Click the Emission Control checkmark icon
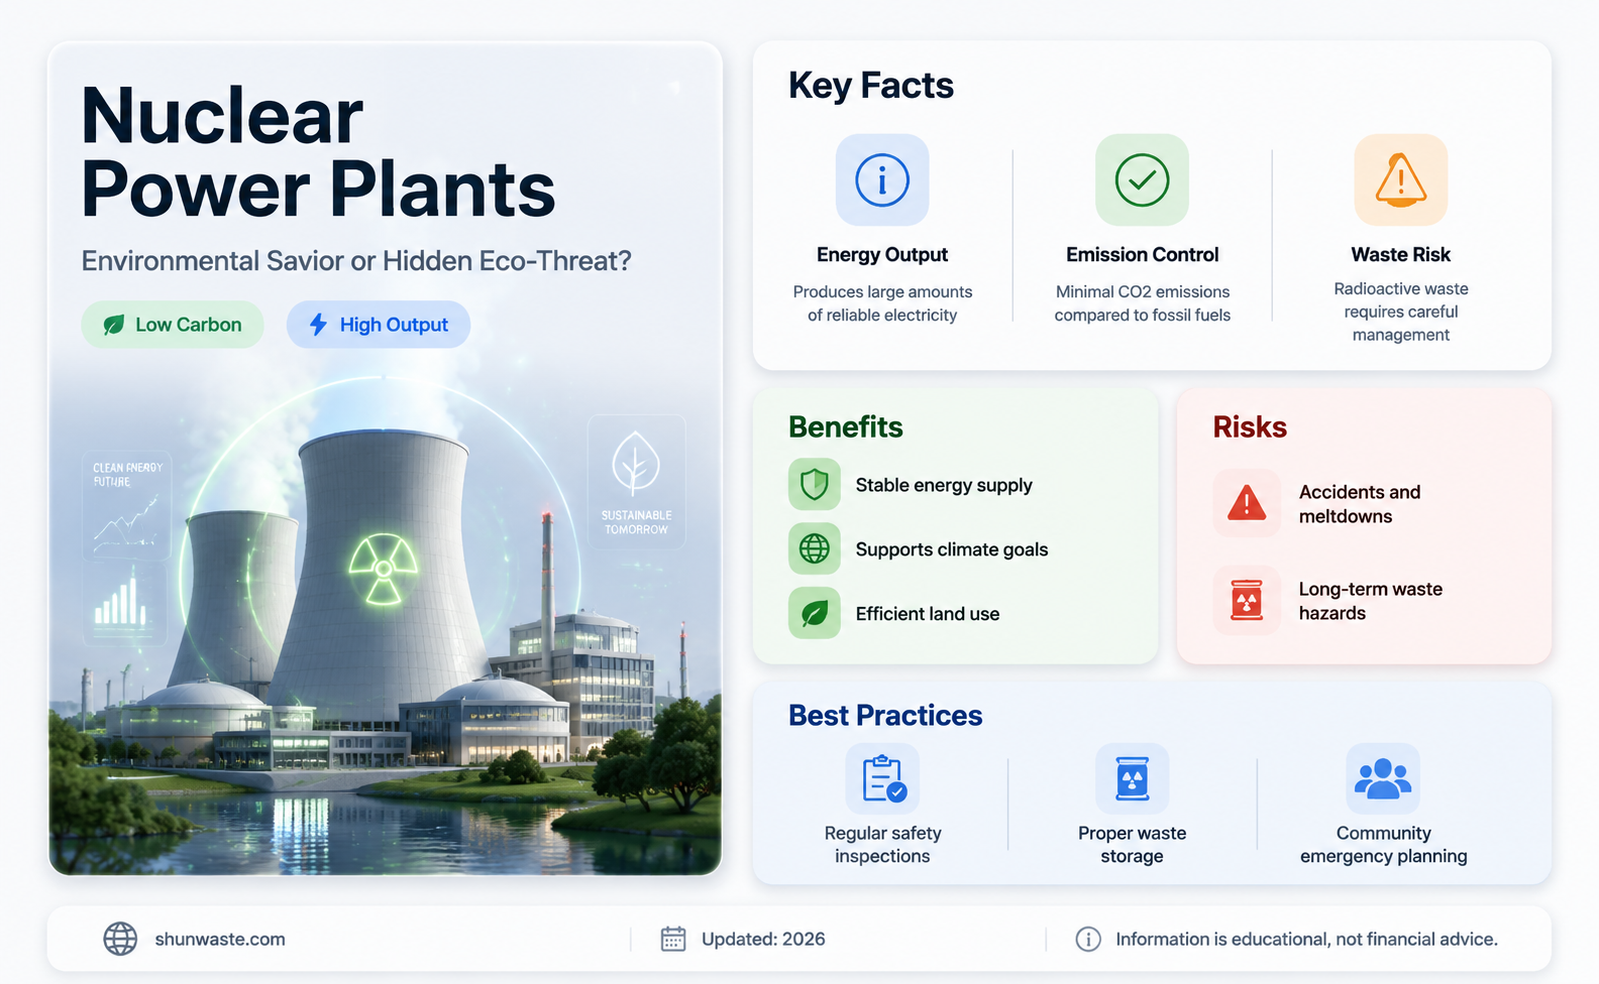Screen dimensions: 1599x984 pyautogui.click(x=1142, y=180)
